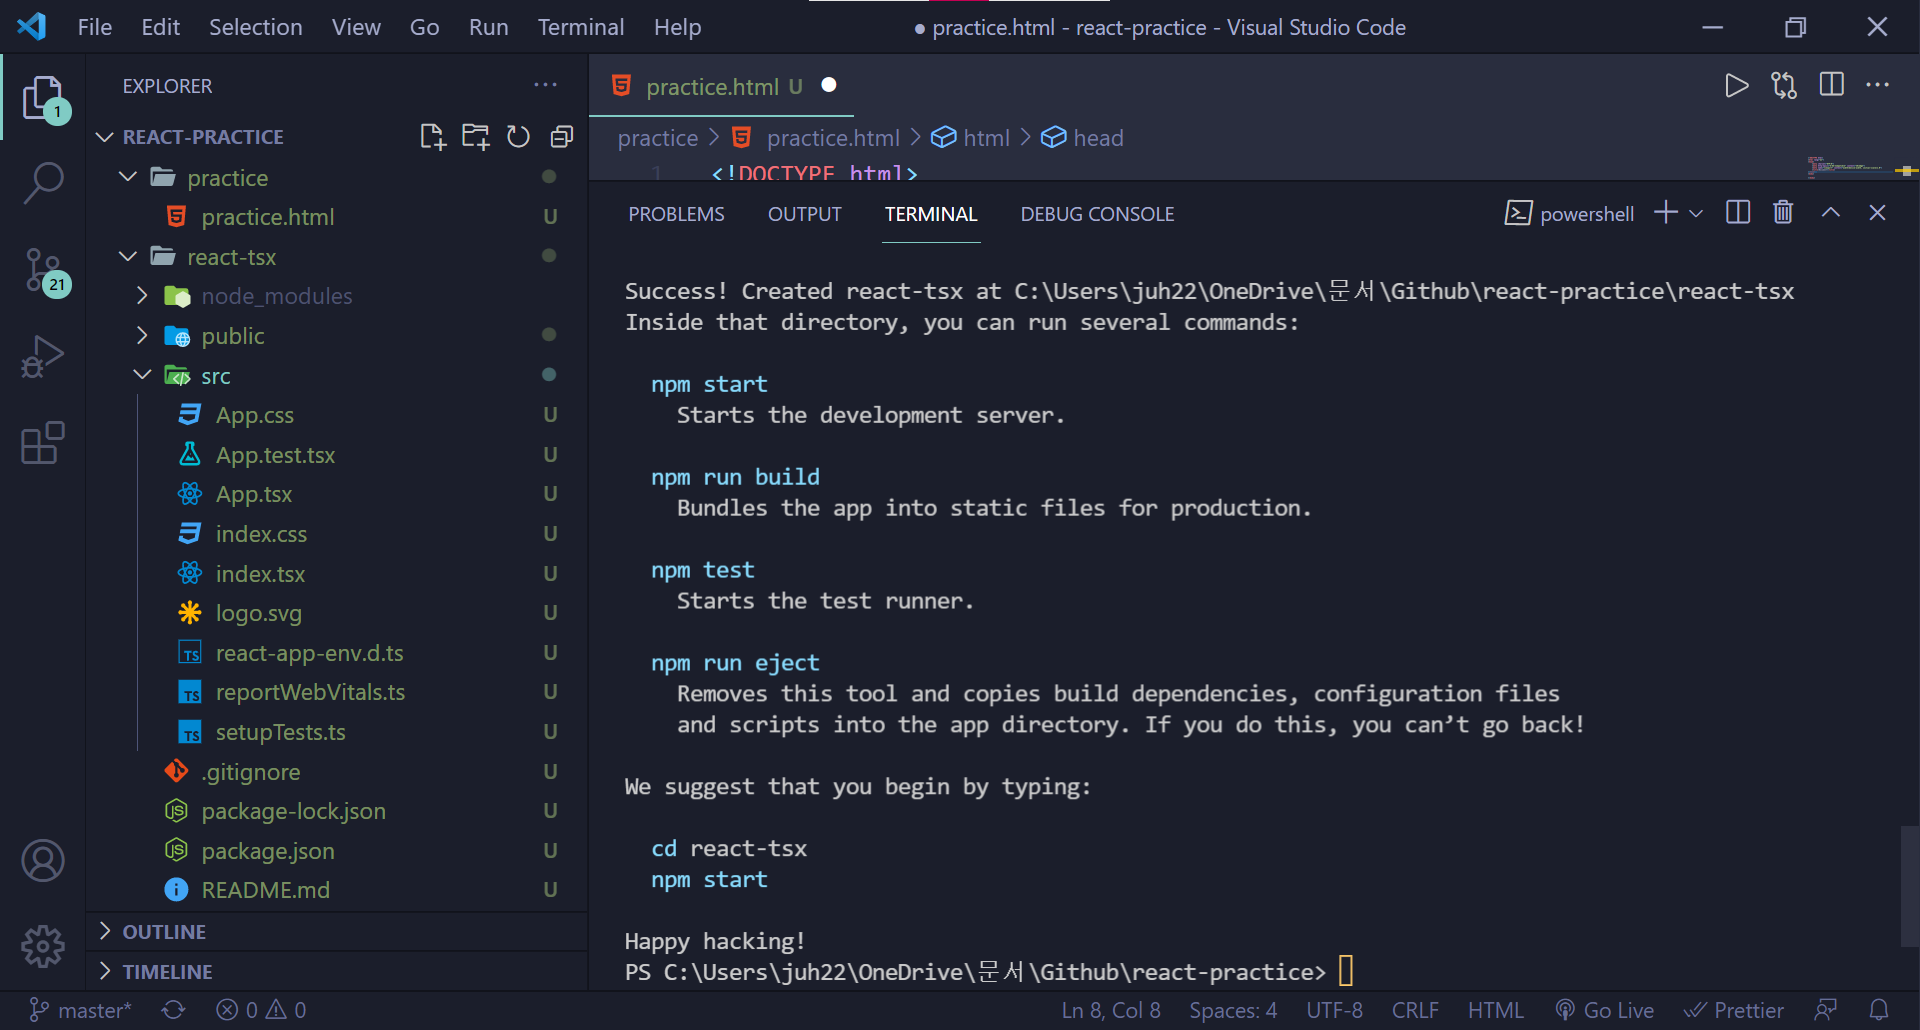This screenshot has width=1920, height=1030.
Task: Open the Terminal menu
Action: tap(580, 27)
